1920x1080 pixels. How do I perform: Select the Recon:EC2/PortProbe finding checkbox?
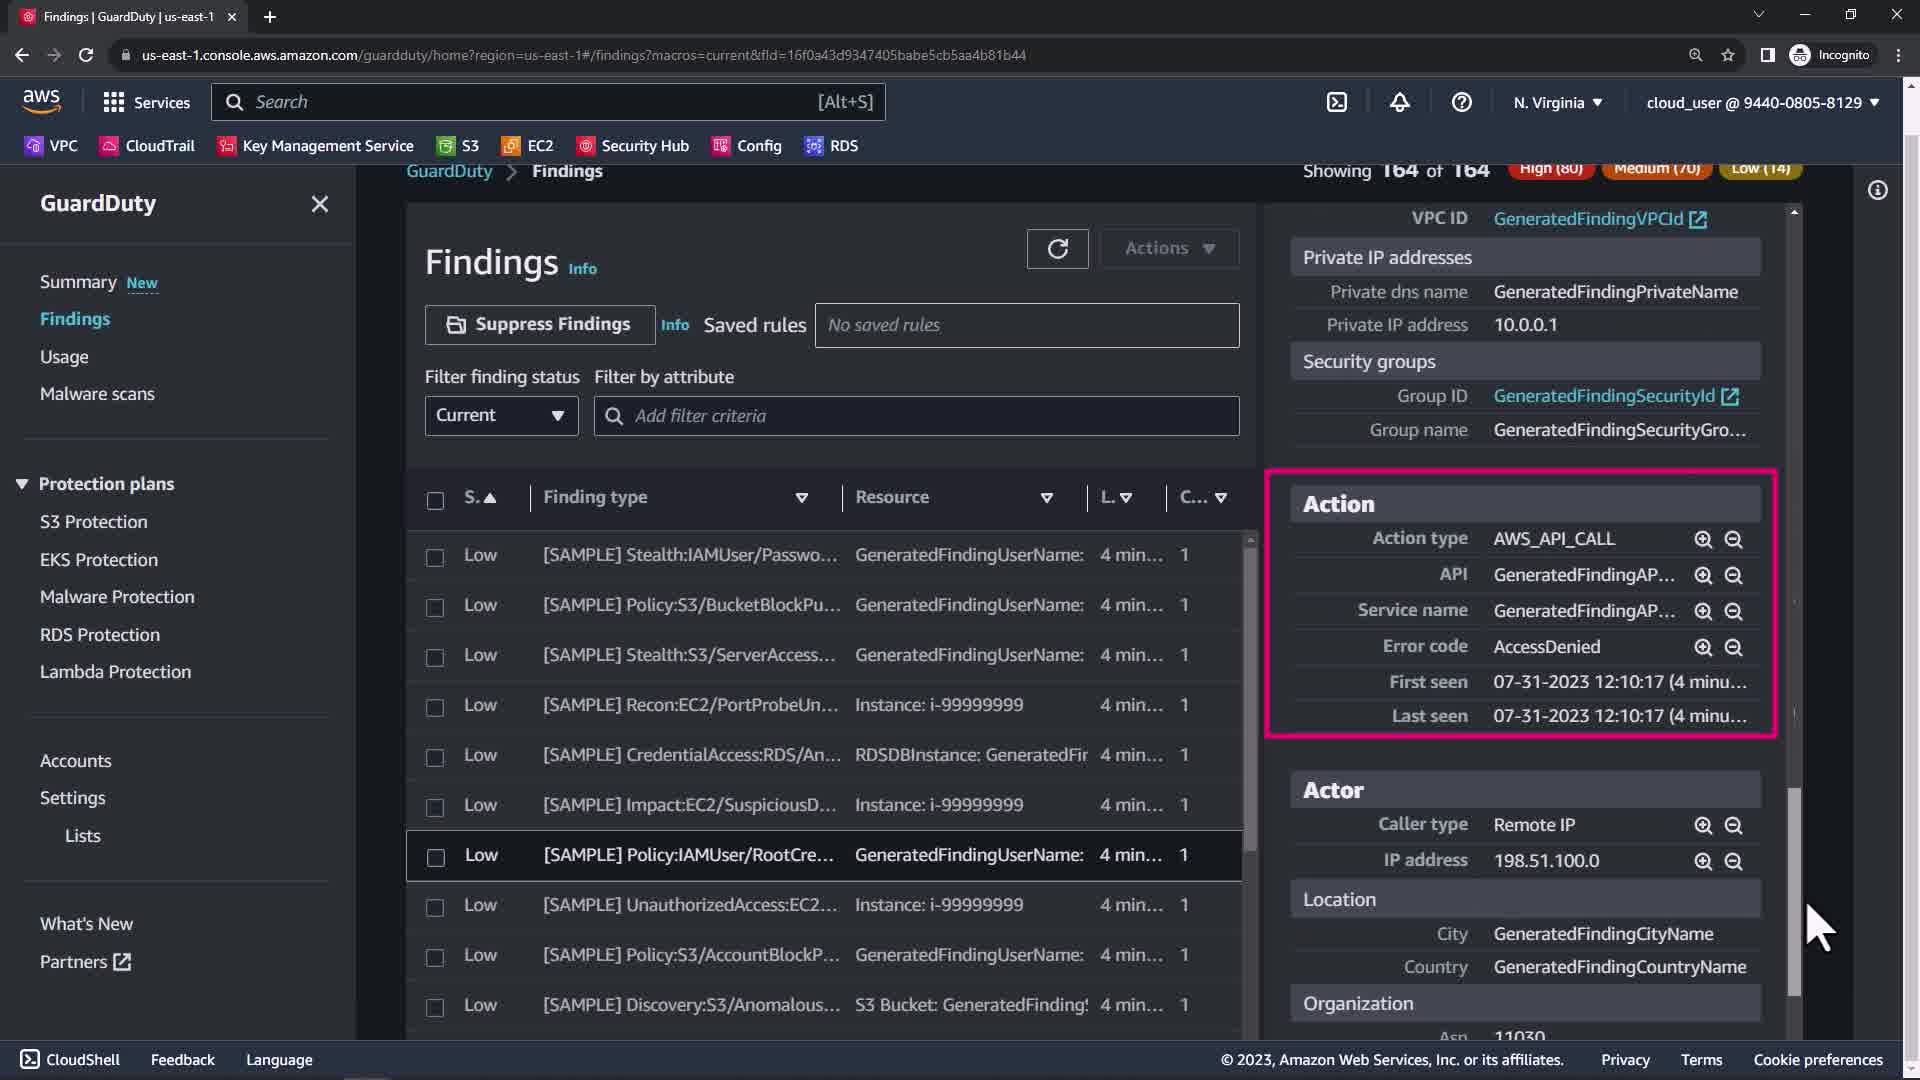coord(435,707)
